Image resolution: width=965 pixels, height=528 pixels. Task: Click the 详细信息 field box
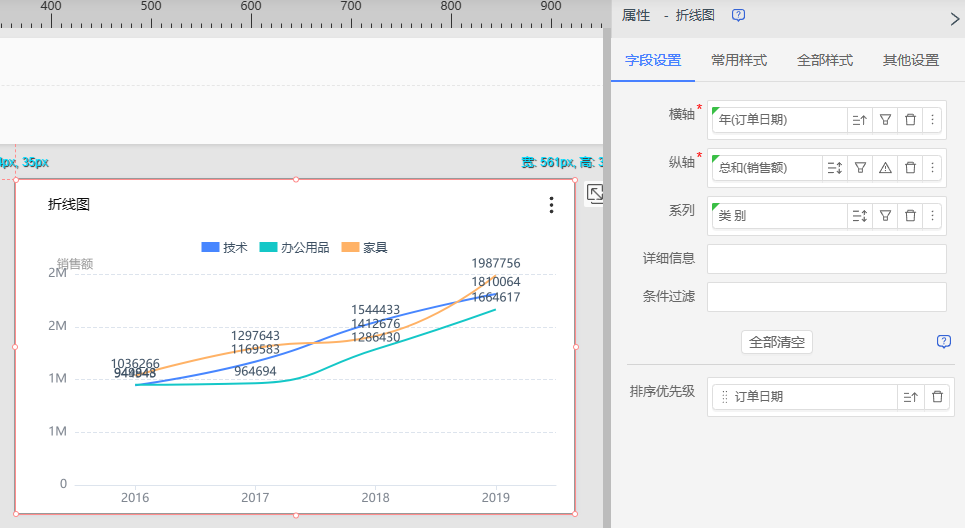tap(826, 259)
